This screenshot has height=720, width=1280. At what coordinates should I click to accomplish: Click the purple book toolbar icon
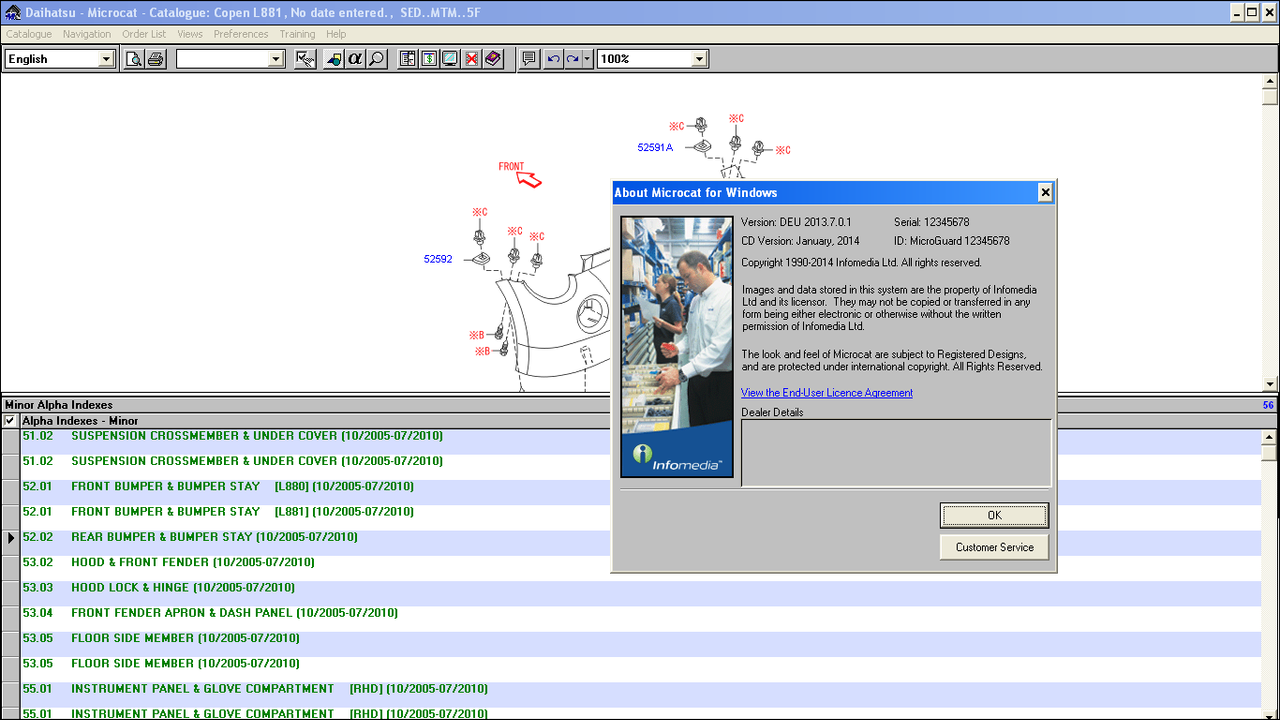(492, 59)
